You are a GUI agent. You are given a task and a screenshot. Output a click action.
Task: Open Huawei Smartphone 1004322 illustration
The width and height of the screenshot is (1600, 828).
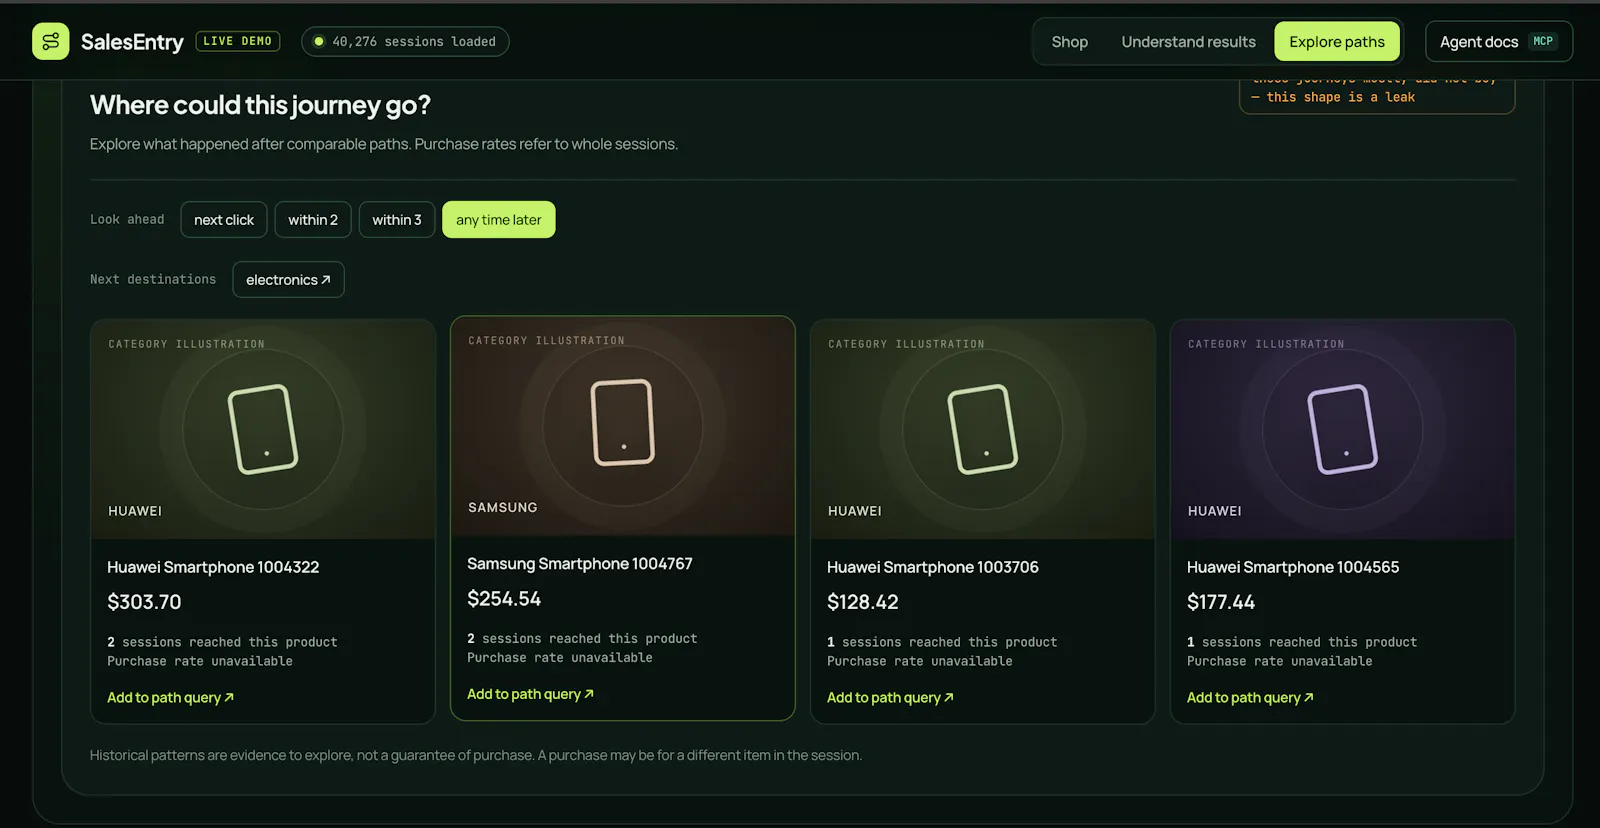coord(263,429)
